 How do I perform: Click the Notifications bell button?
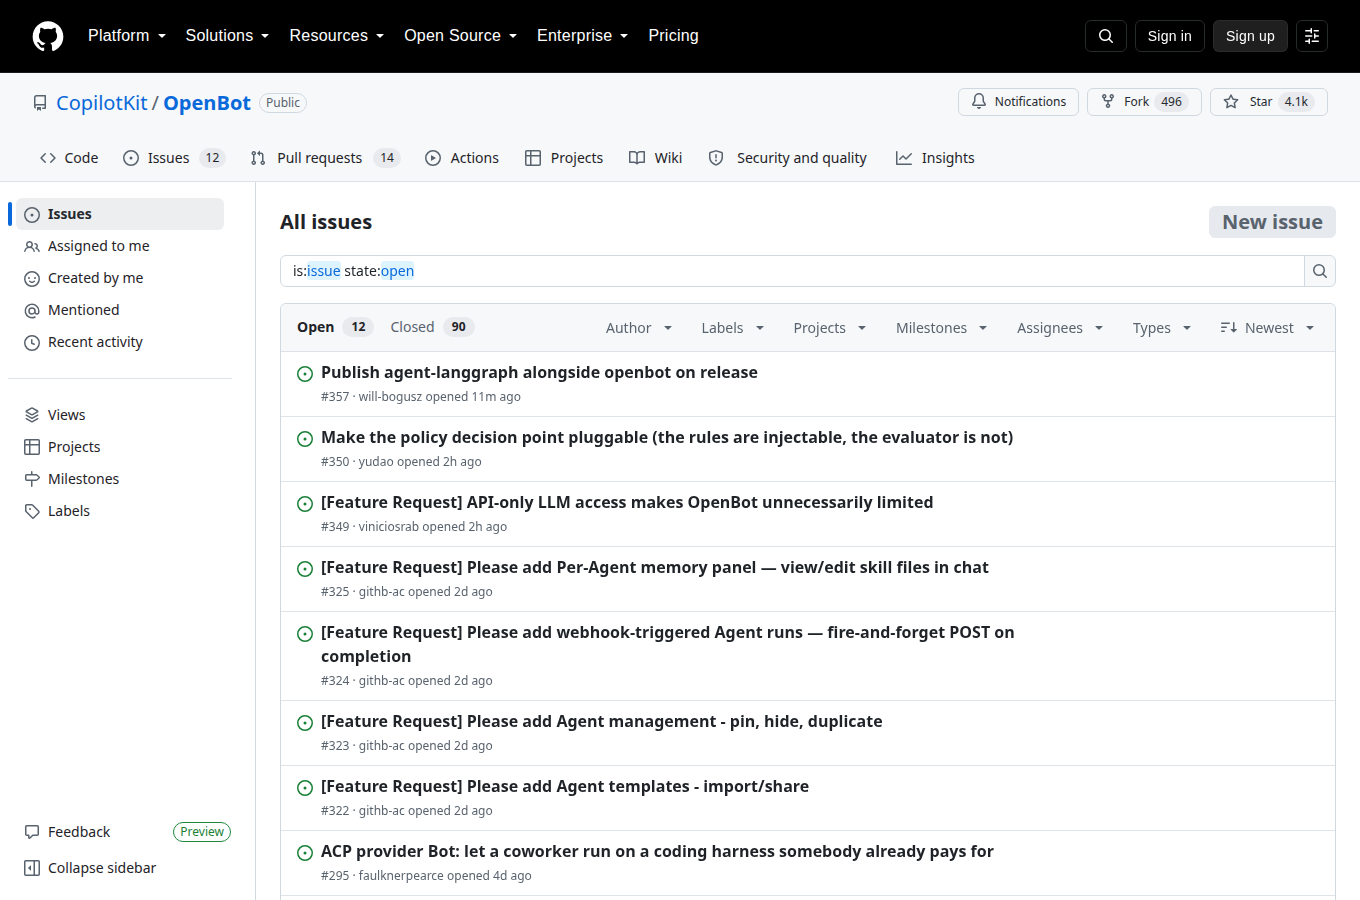click(x=1019, y=102)
